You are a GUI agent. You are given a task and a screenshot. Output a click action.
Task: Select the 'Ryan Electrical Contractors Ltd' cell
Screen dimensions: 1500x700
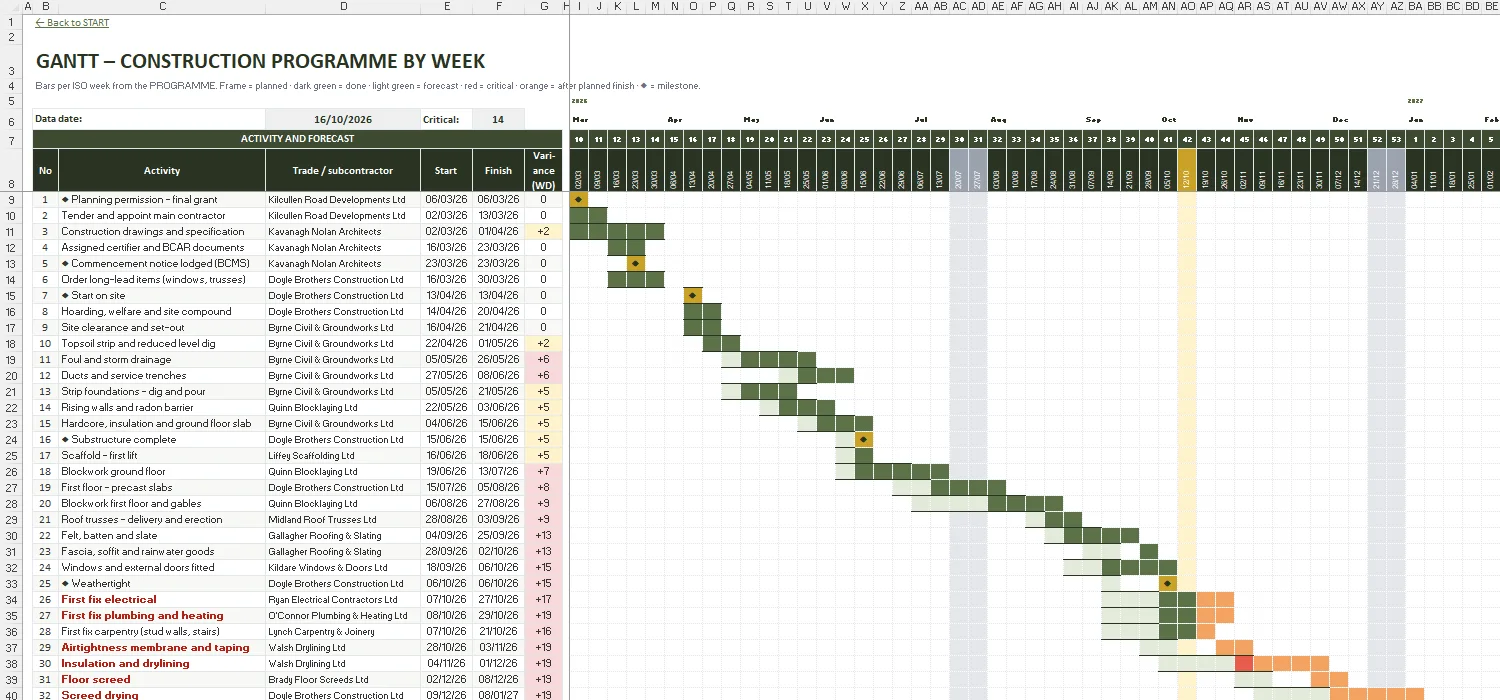pyautogui.click(x=343, y=599)
